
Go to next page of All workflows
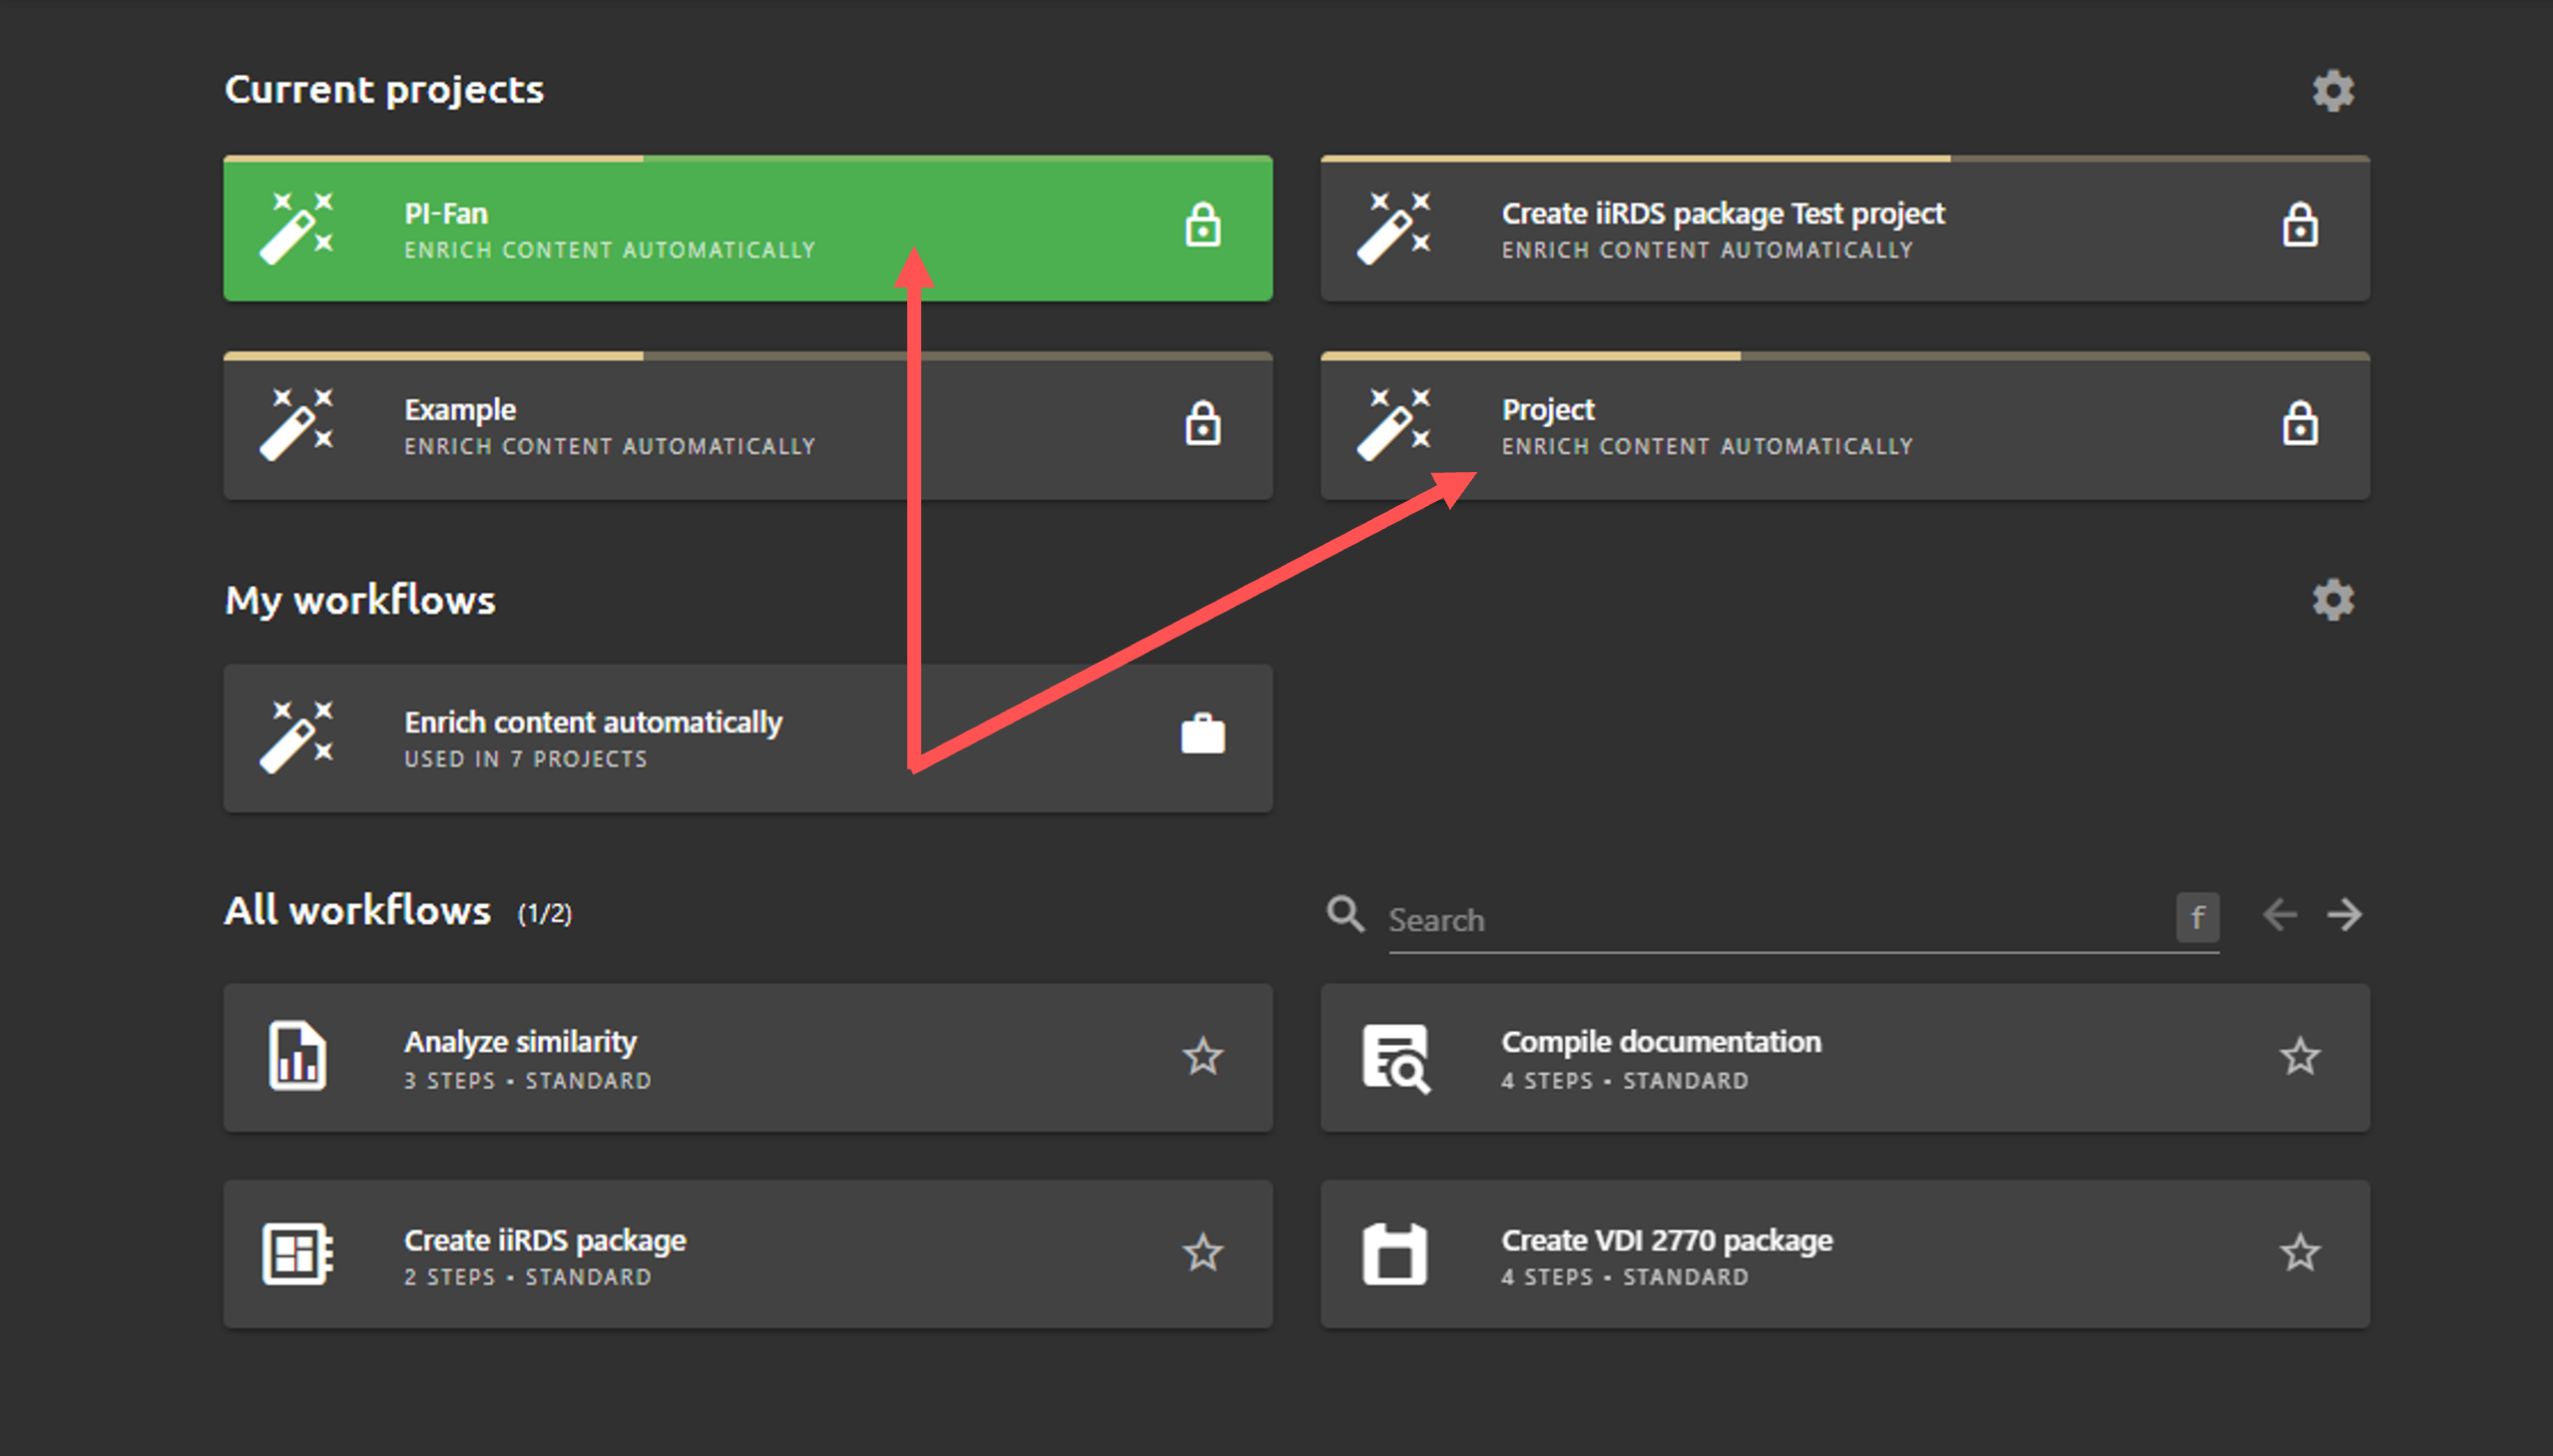click(x=2344, y=914)
